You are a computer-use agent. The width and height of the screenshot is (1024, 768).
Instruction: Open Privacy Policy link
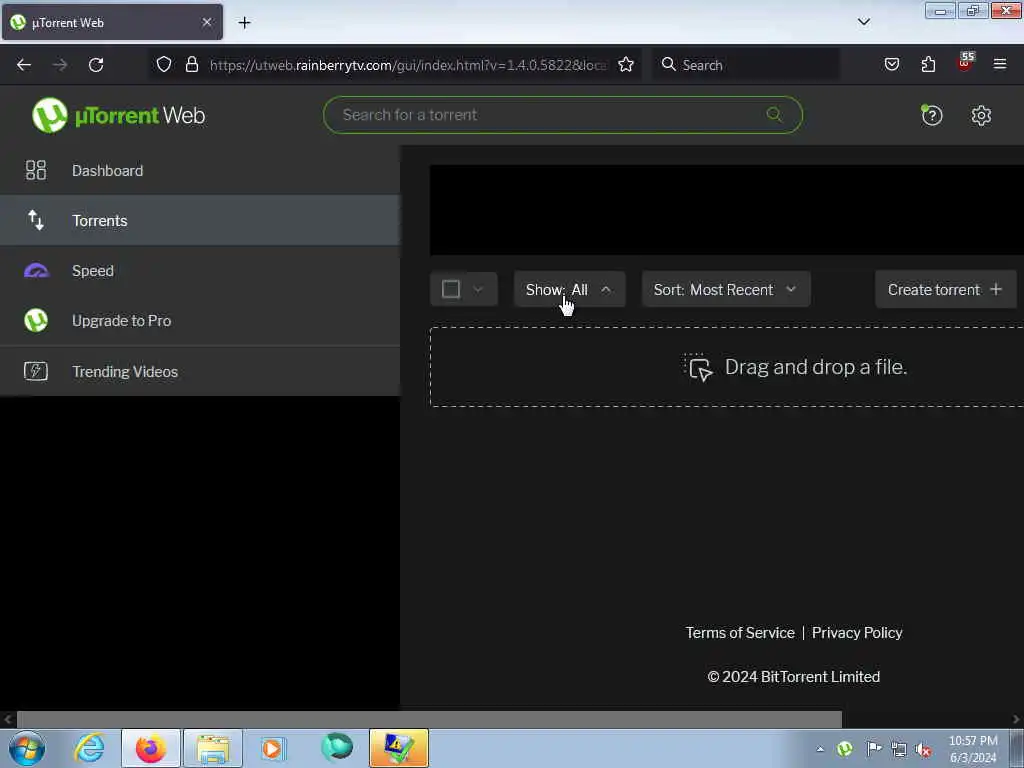(x=857, y=633)
